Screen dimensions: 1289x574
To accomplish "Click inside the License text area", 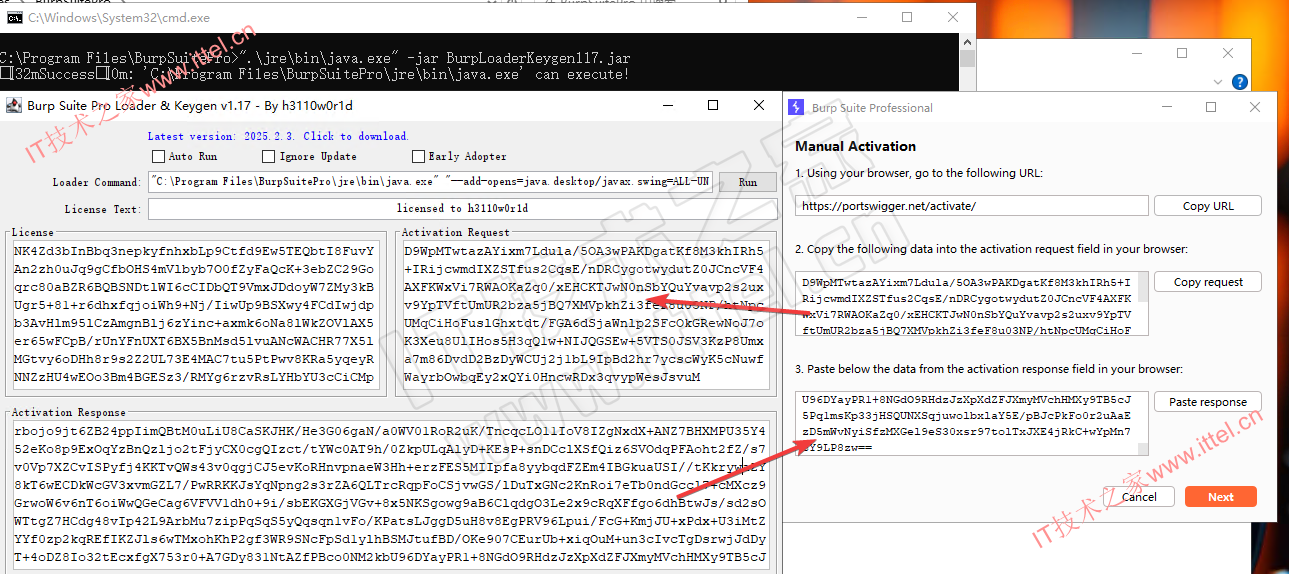I will point(194,314).
